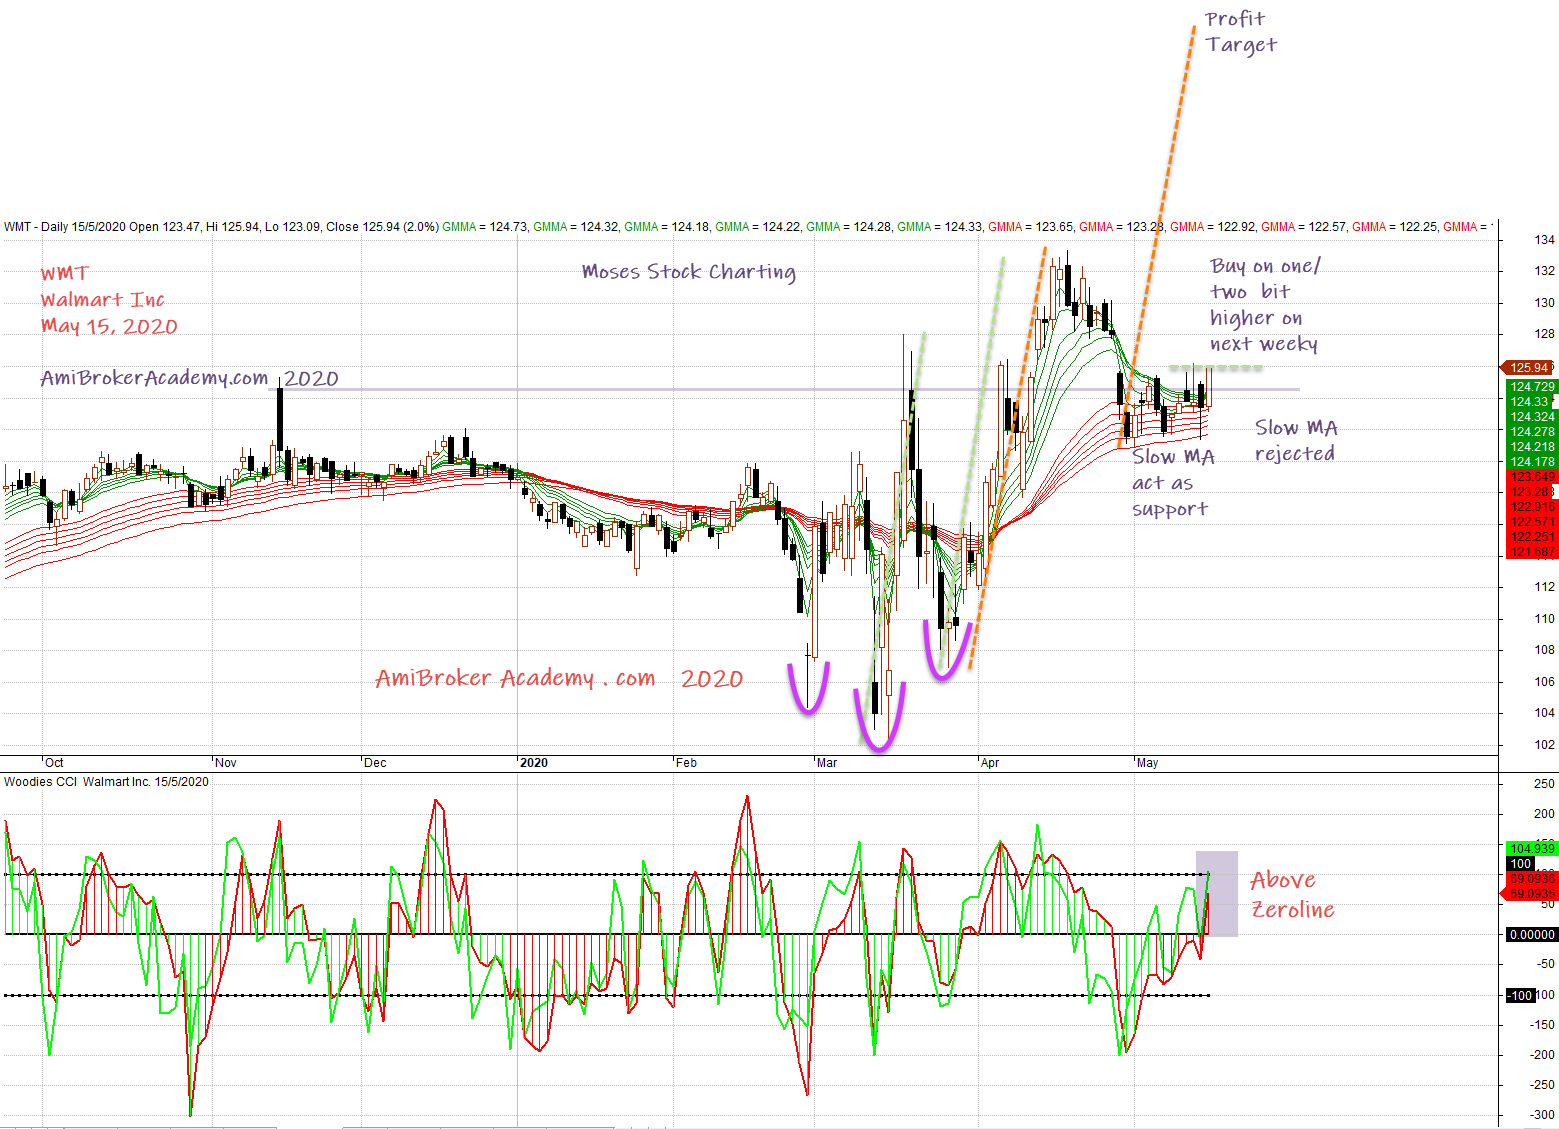This screenshot has width=1559, height=1129.
Task: Click the green 104.939 CCI value label
Action: (x=1532, y=849)
